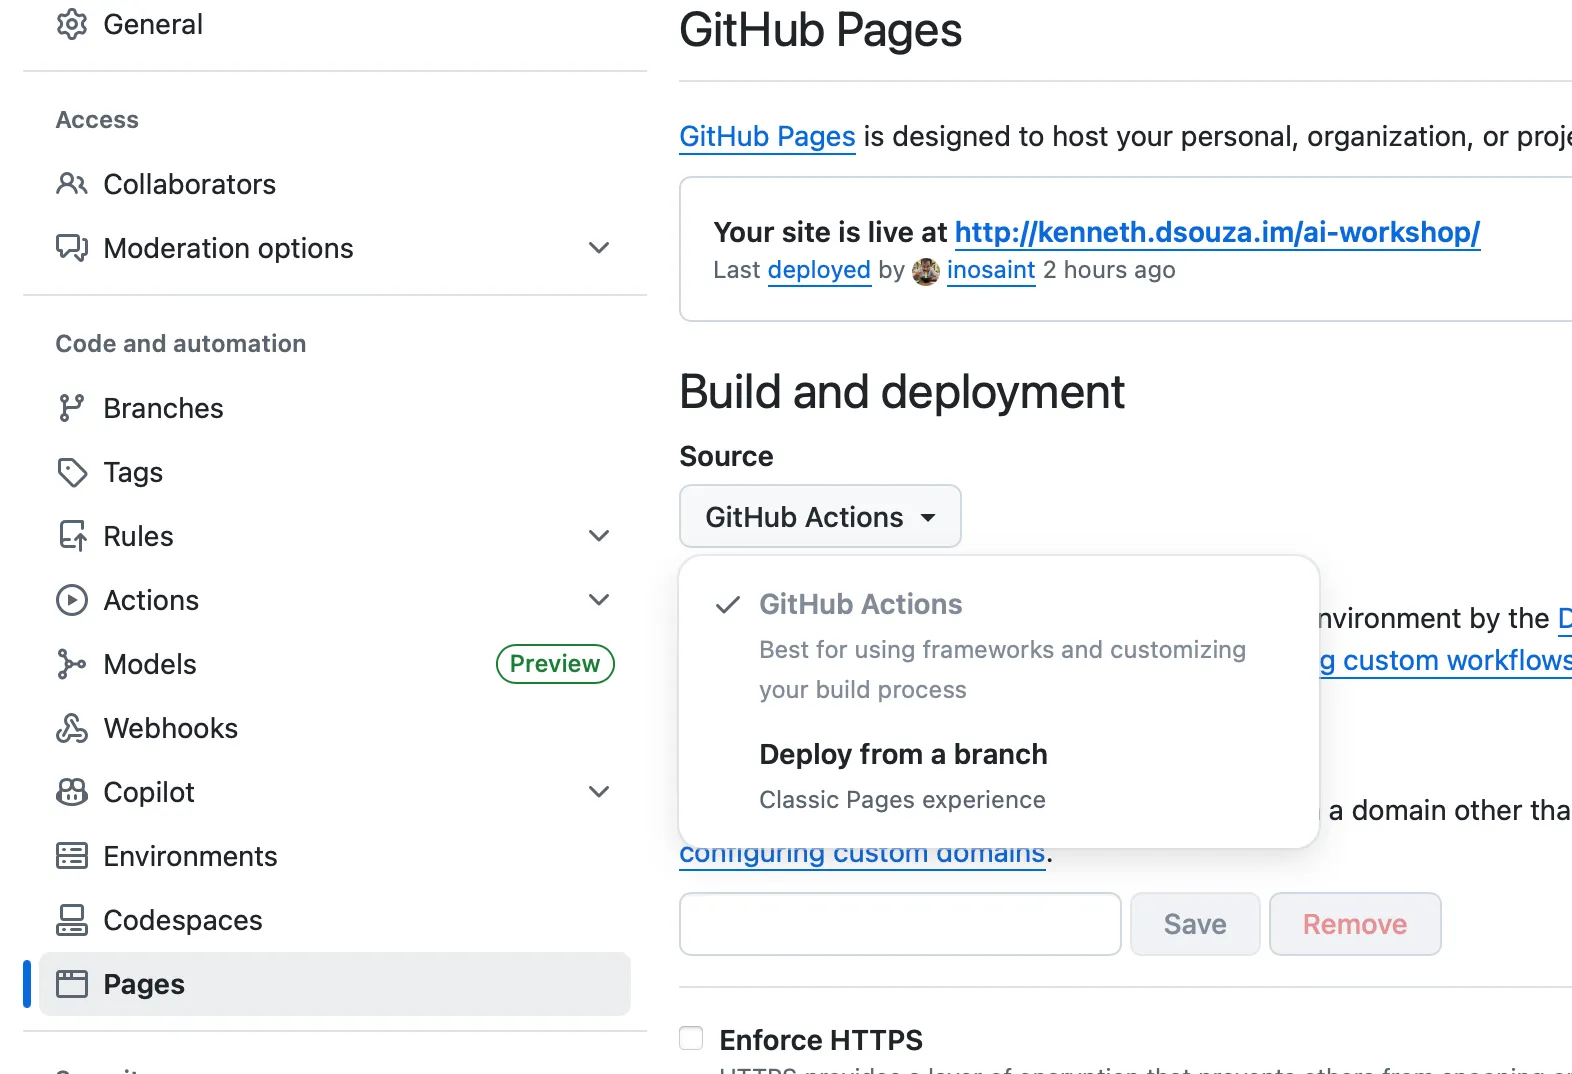The image size is (1572, 1074).
Task: Click the Classic Pages experience description
Action: [902, 800]
